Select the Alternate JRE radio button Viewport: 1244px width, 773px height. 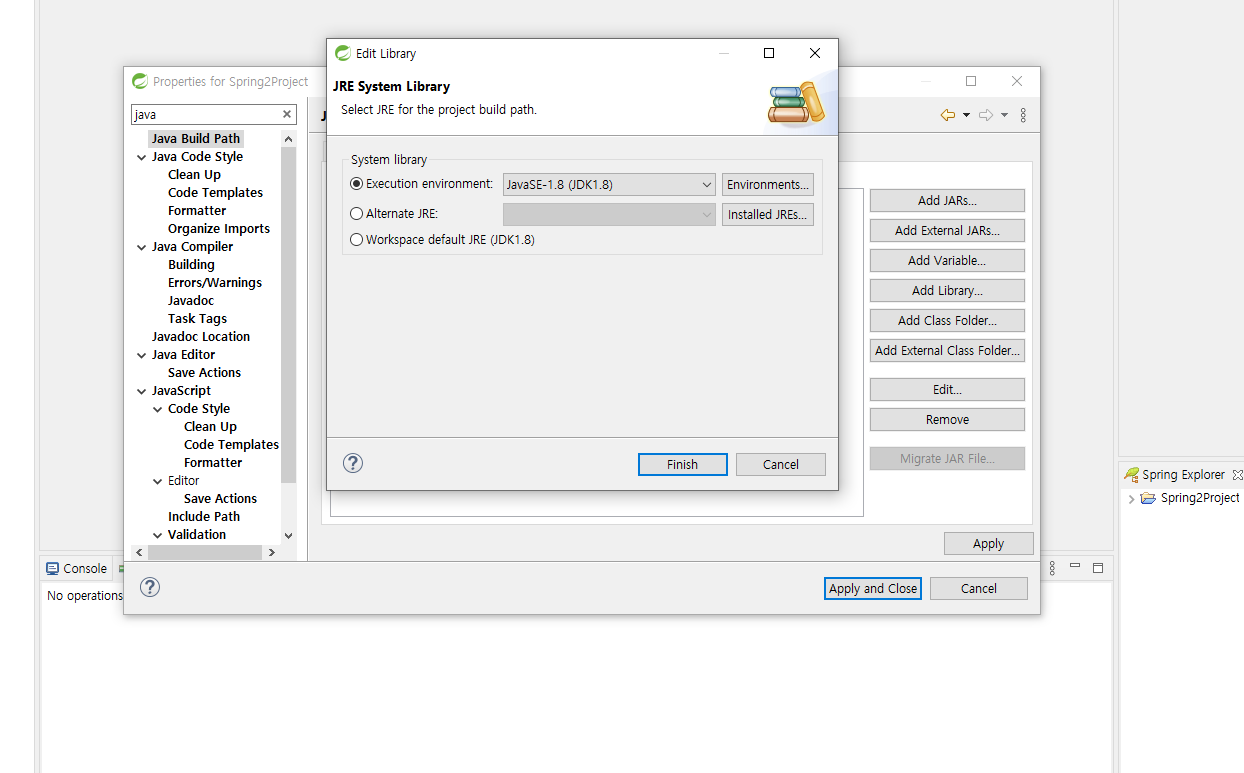[x=357, y=213]
